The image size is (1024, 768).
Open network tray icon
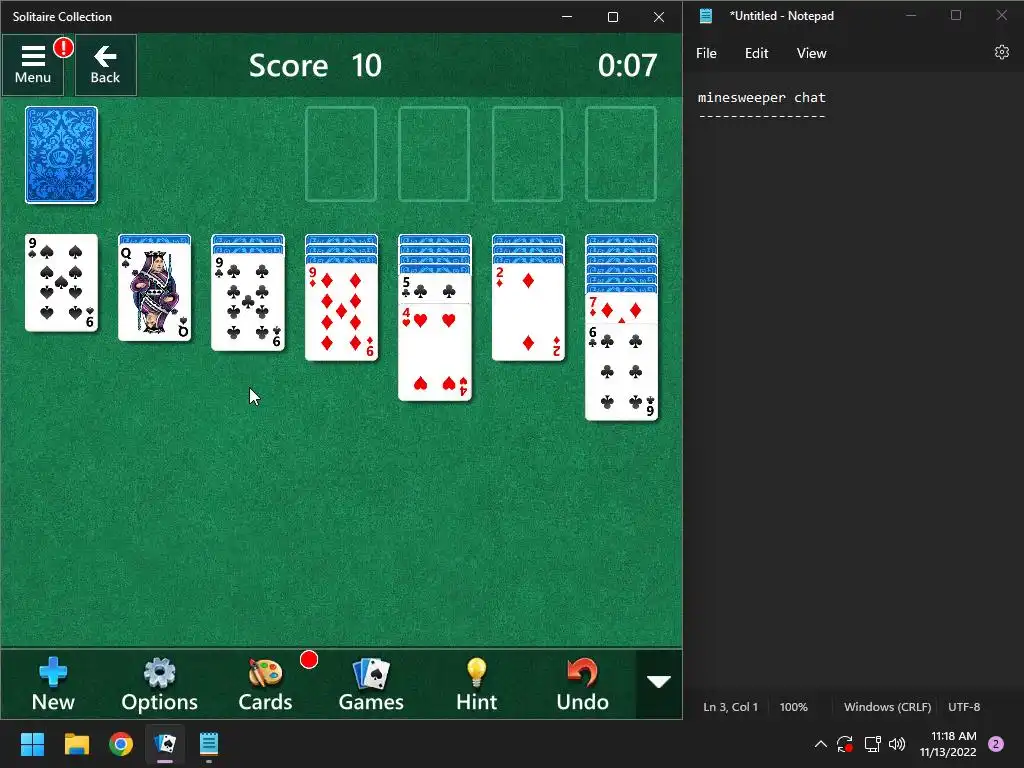872,744
